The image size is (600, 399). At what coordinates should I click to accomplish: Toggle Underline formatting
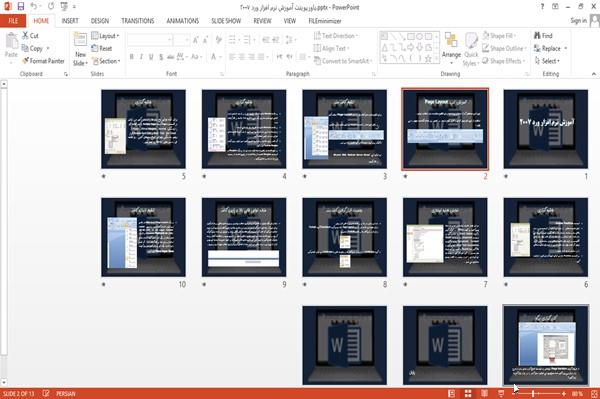click(151, 57)
